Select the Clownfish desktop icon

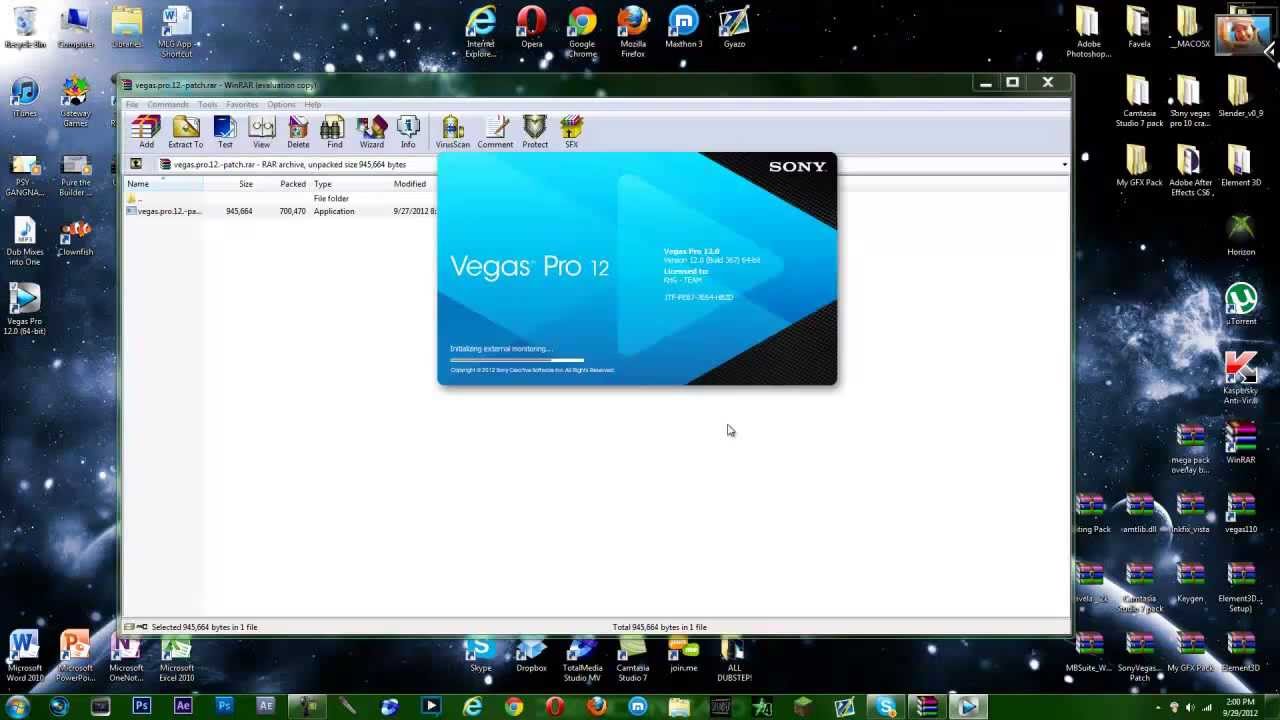click(x=75, y=239)
